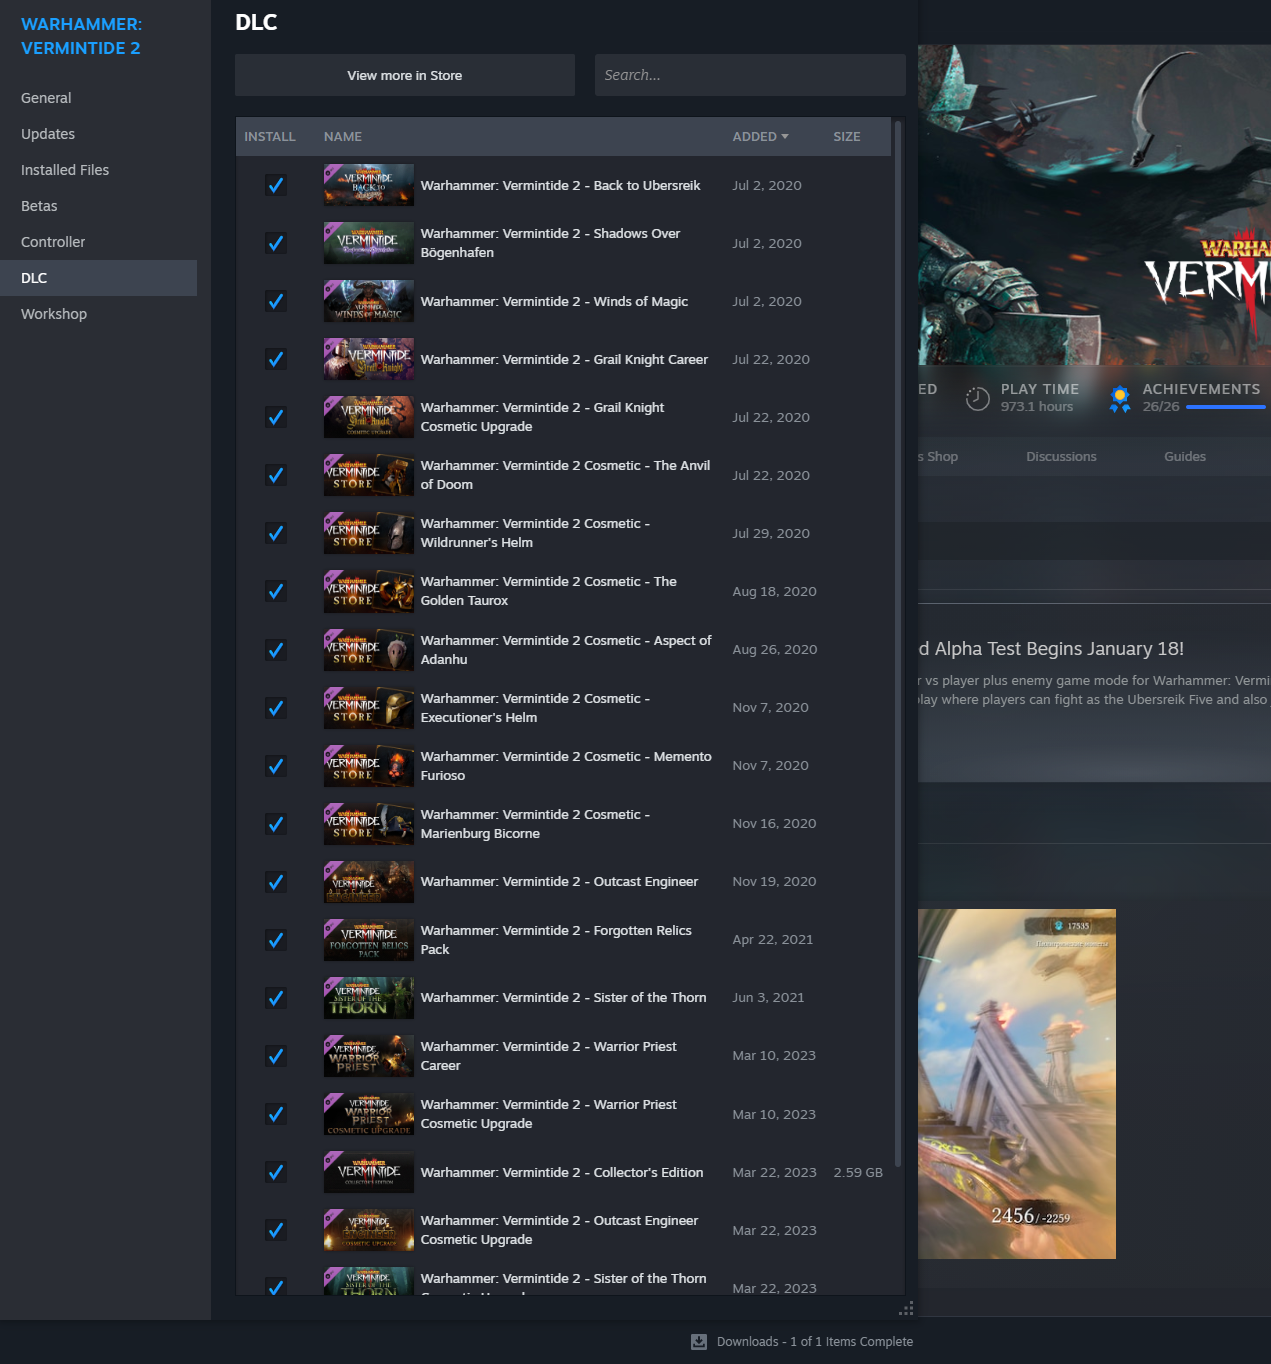Toggle Warrior Priest Career install checkbox
Image resolution: width=1271 pixels, height=1364 pixels.
(276, 1056)
